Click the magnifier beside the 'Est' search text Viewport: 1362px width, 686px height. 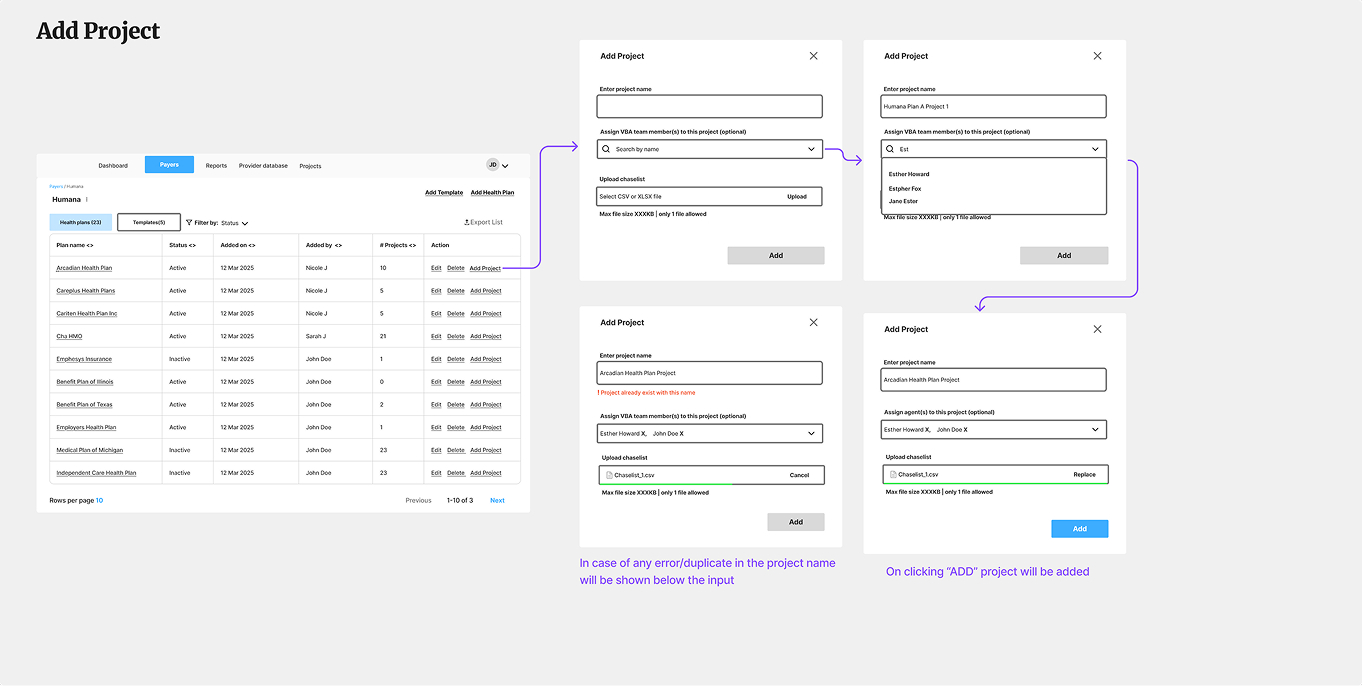(x=889, y=148)
